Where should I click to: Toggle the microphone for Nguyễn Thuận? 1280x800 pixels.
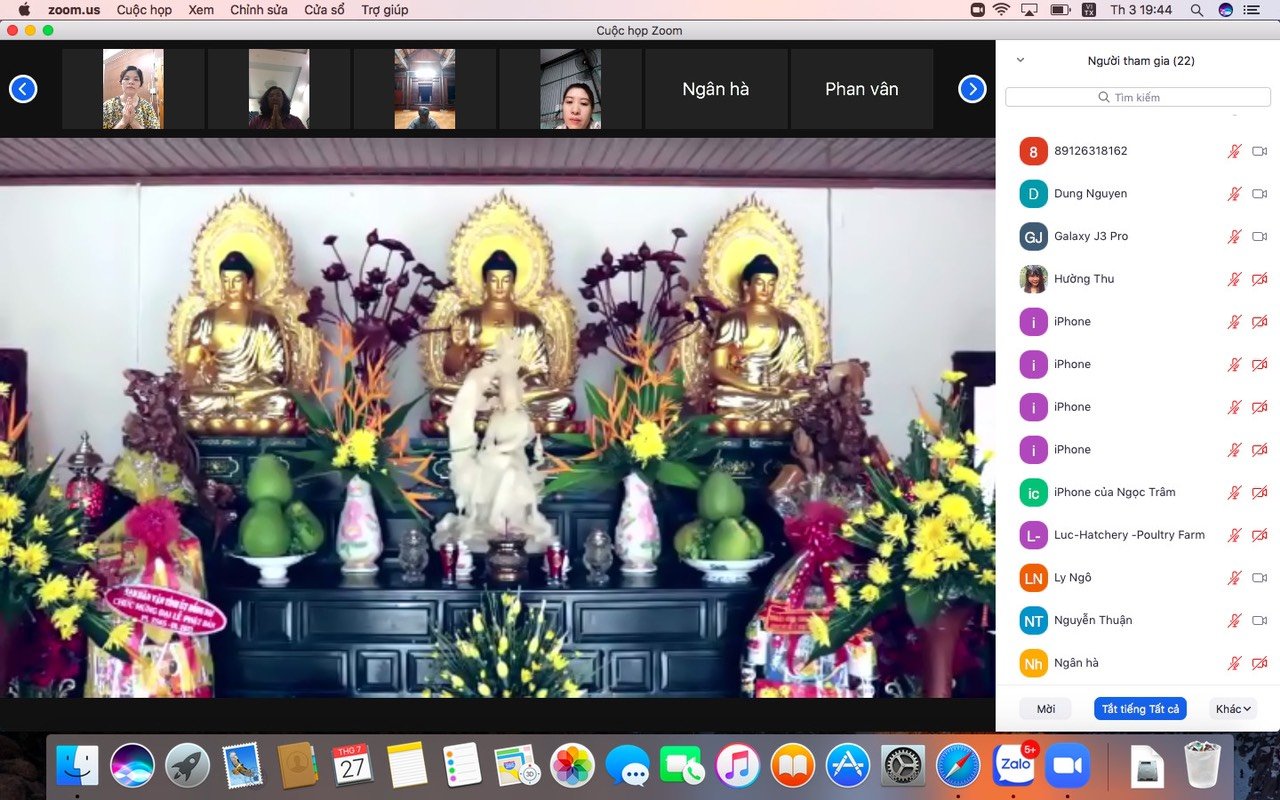[x=1235, y=621]
